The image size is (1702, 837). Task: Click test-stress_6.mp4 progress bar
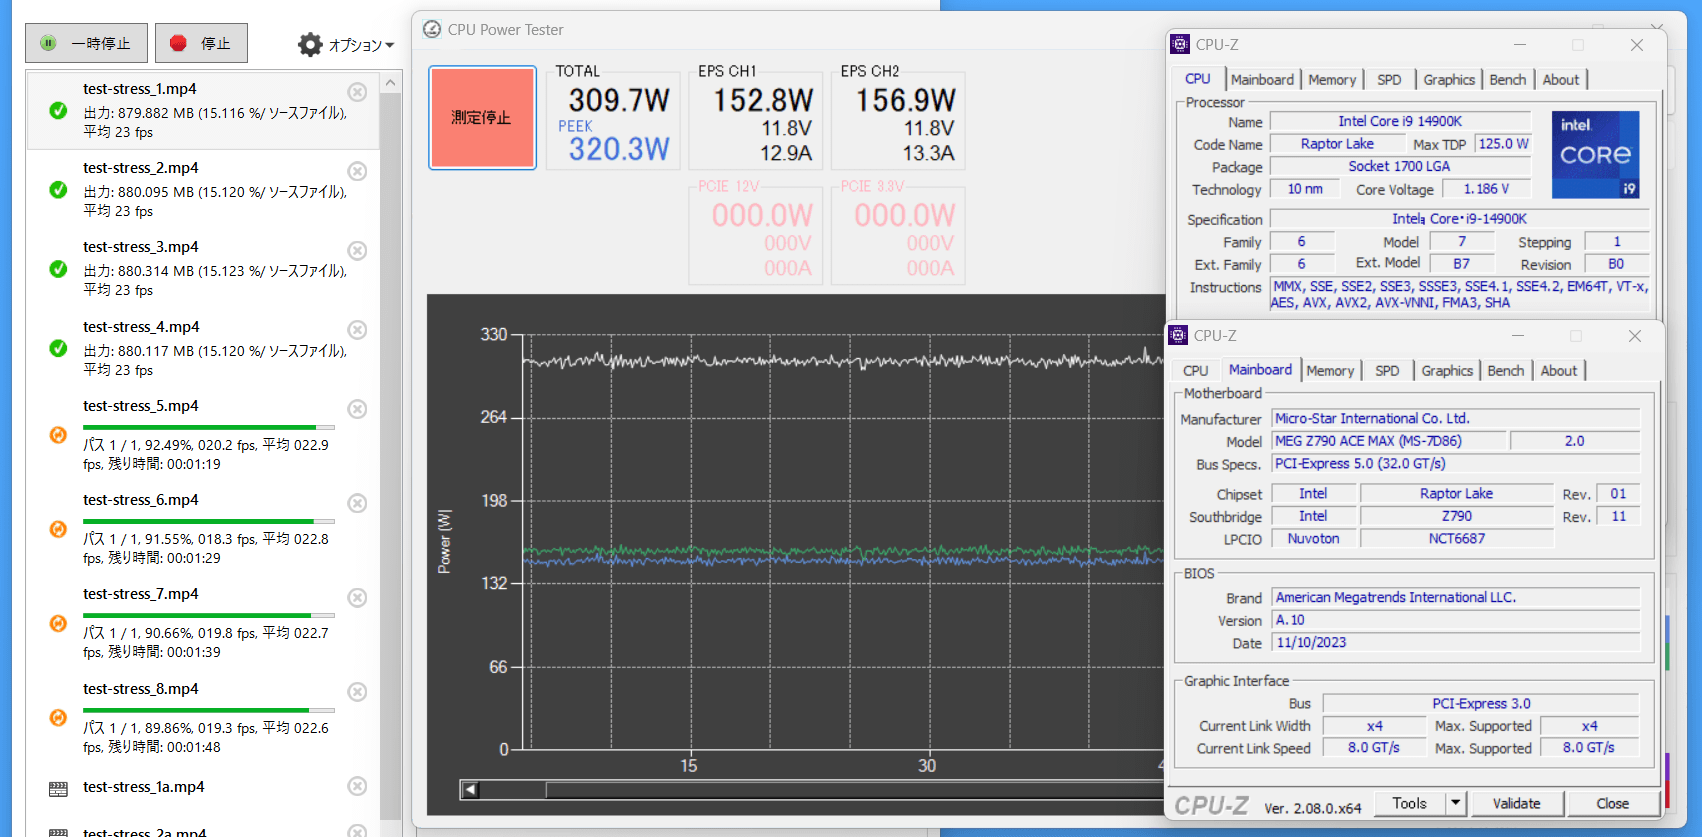pos(209,521)
